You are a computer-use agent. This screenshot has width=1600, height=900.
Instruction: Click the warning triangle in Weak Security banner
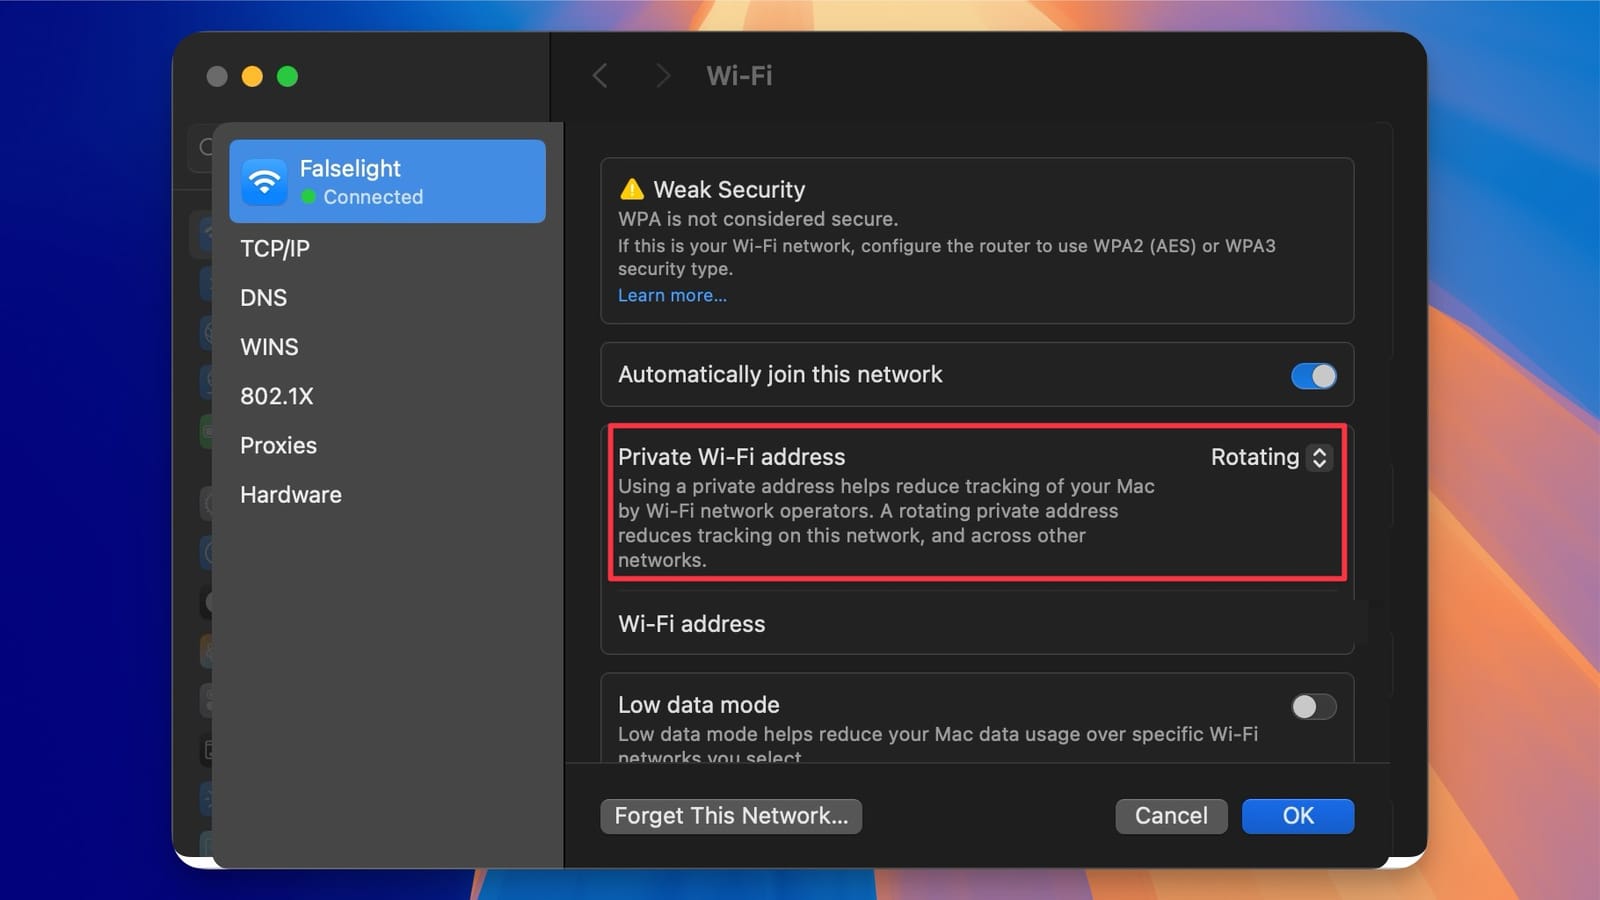(631, 189)
